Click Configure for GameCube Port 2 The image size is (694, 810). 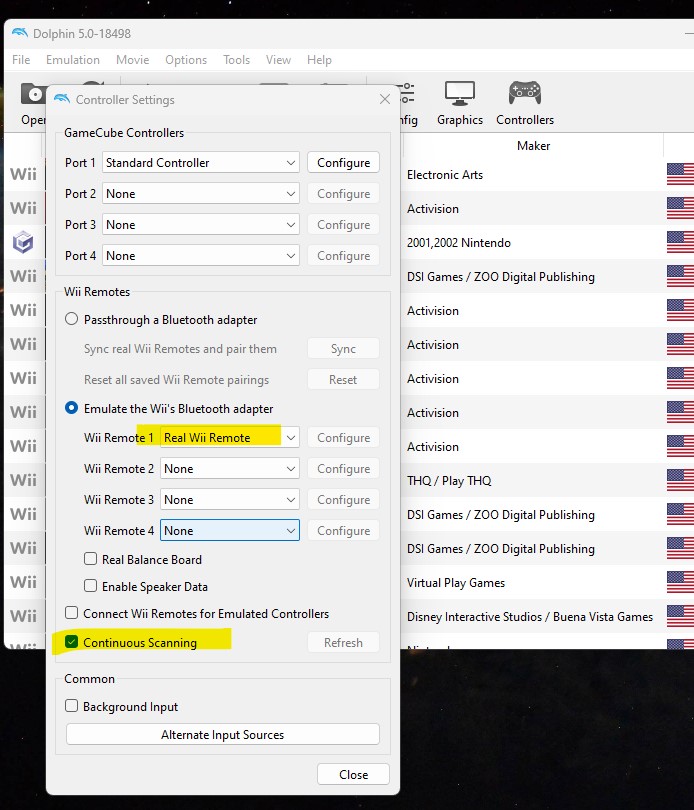343,194
